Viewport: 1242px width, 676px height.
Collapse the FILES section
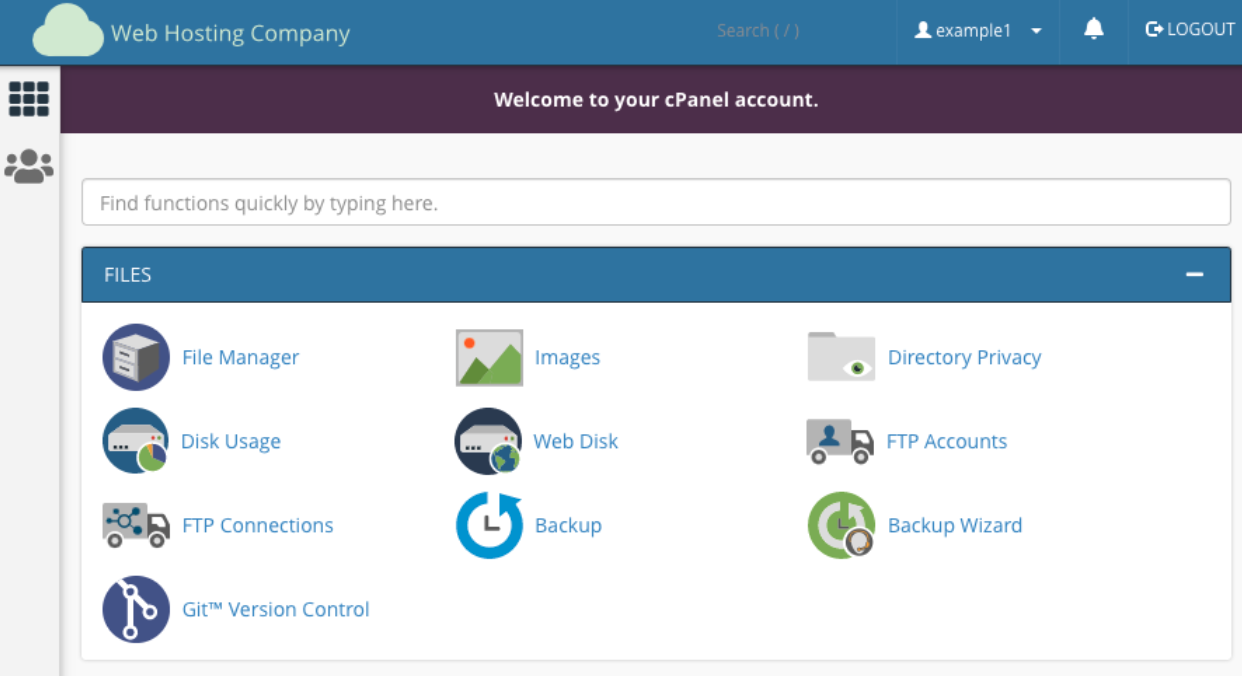(x=1194, y=275)
